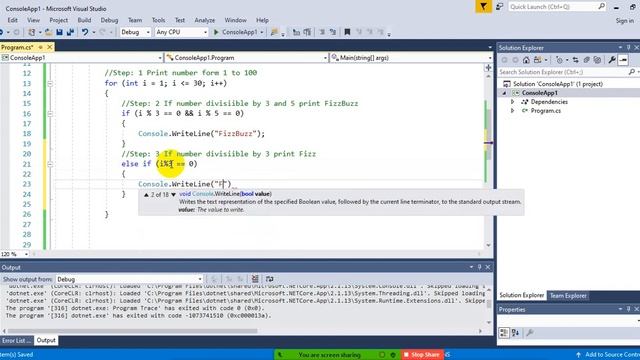Switch to the Error List tab
Image resolution: width=640 pixels, height=360 pixels.
[16, 340]
